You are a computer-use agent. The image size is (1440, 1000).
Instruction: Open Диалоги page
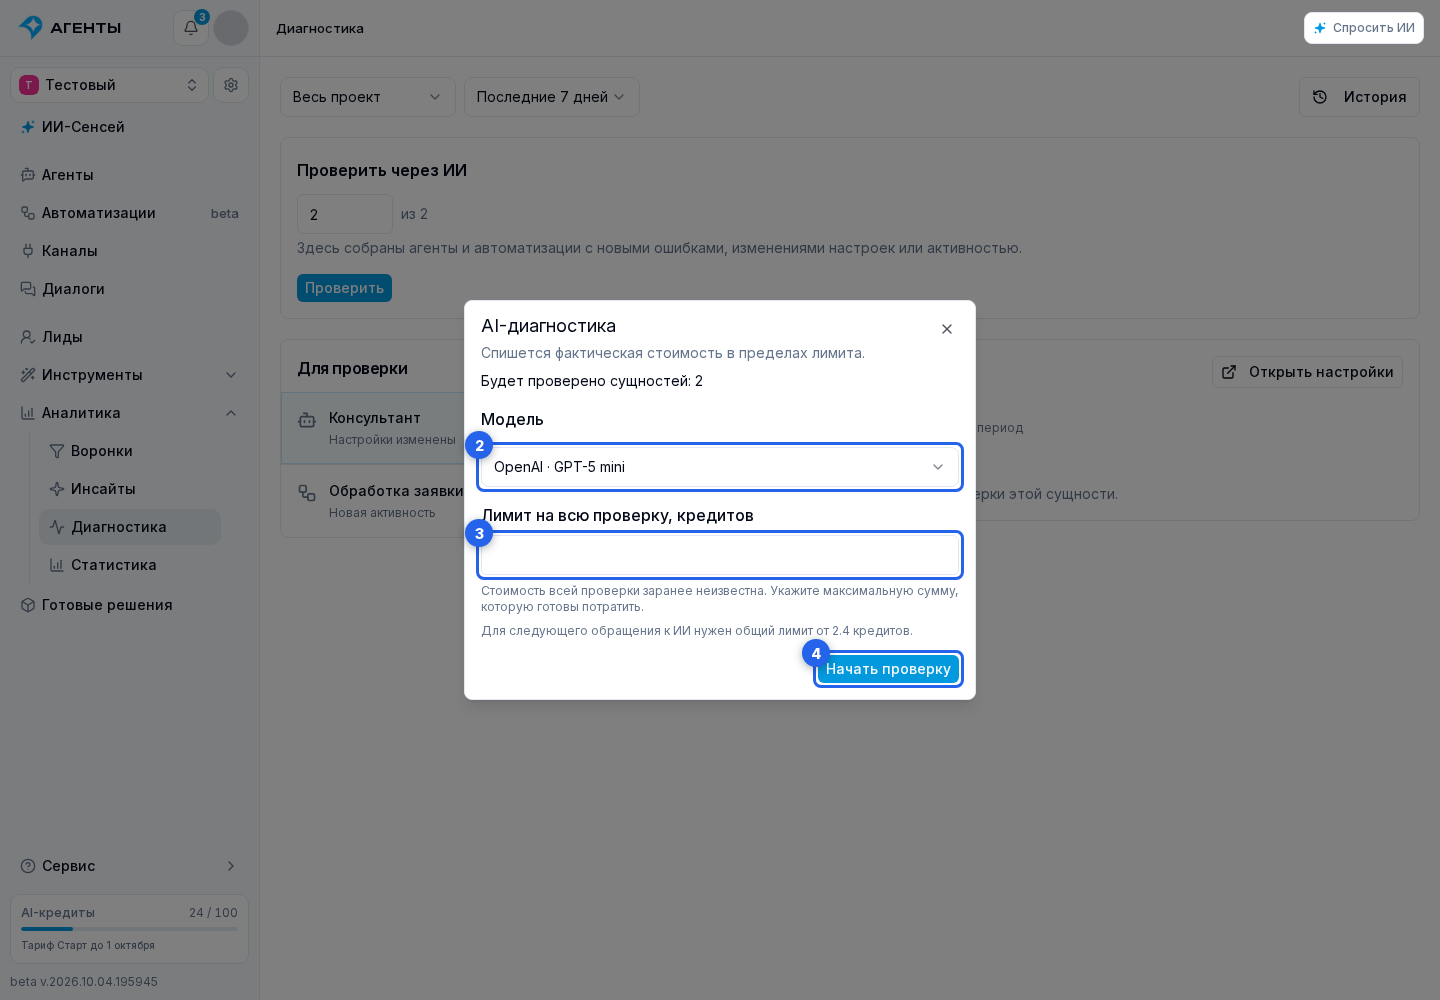[x=130, y=289]
